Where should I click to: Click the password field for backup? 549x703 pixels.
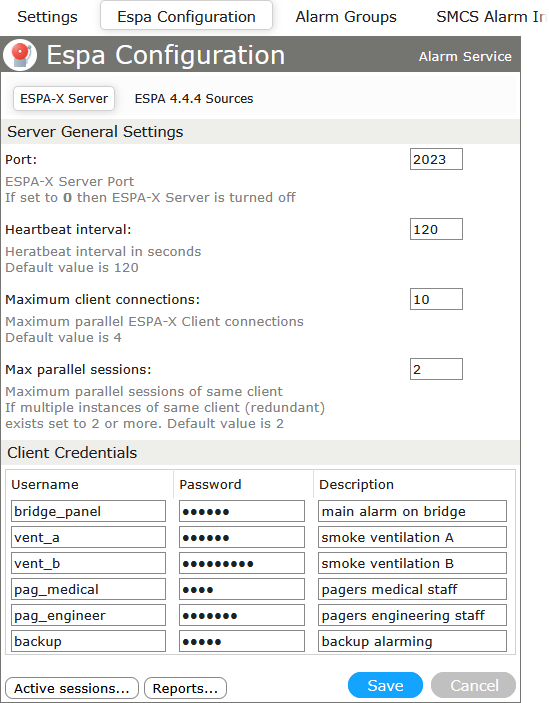point(242,641)
